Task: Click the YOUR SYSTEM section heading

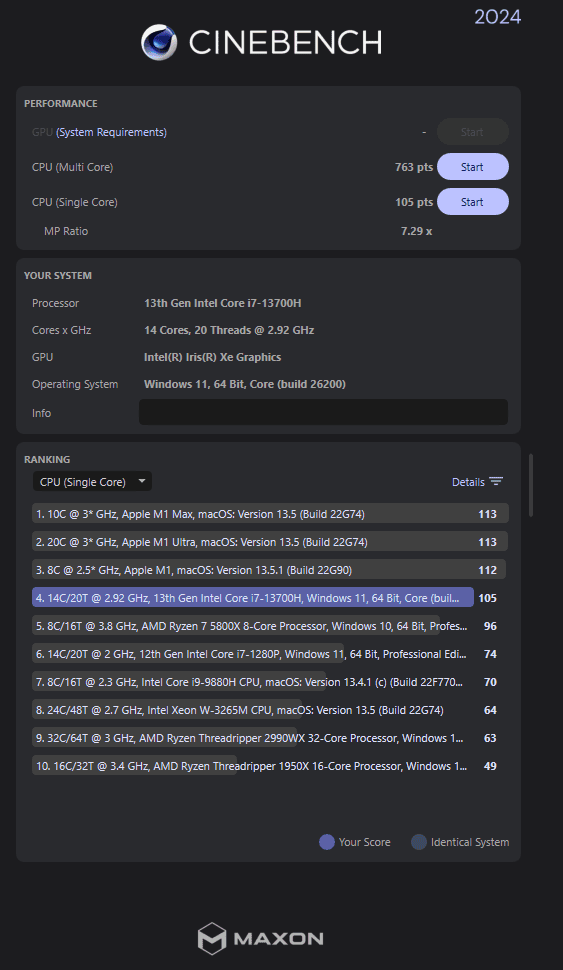Action: pos(58,275)
